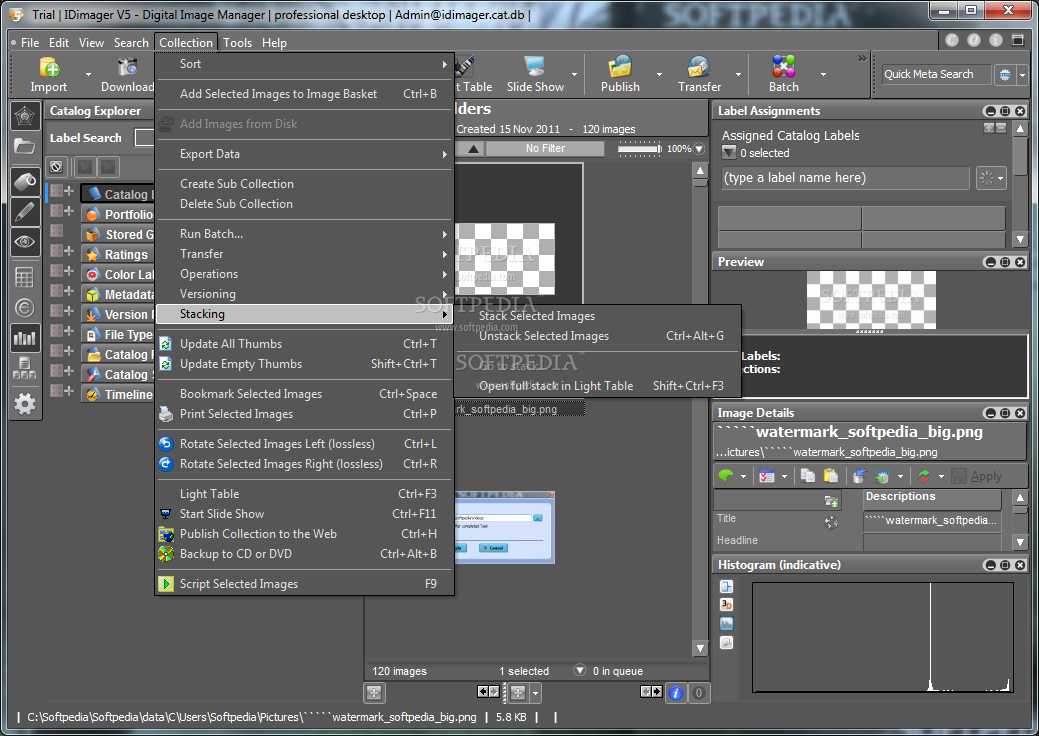
Task: Select the pencil edit sidebar icon
Action: pos(25,211)
